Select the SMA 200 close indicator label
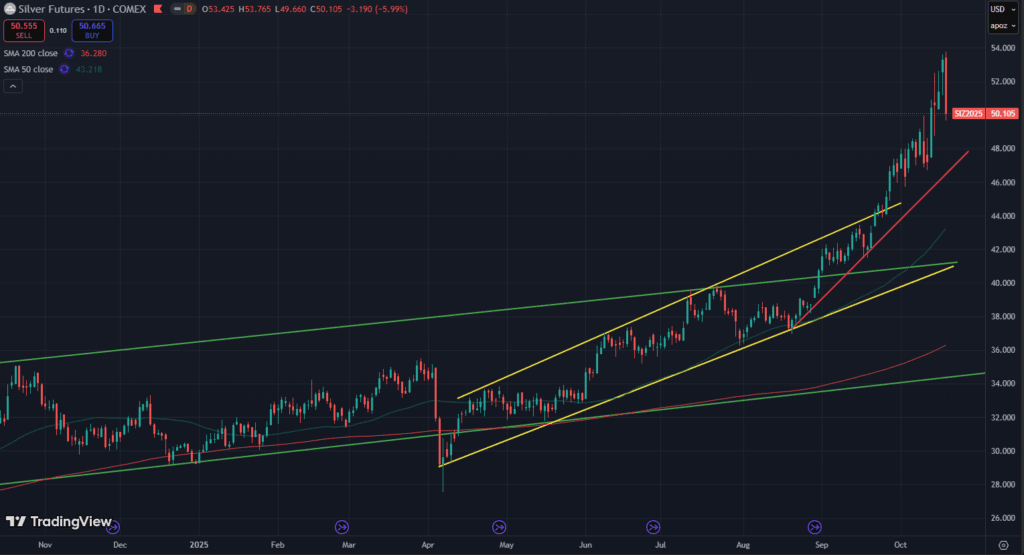The width and height of the screenshot is (1024, 555). 28,52
